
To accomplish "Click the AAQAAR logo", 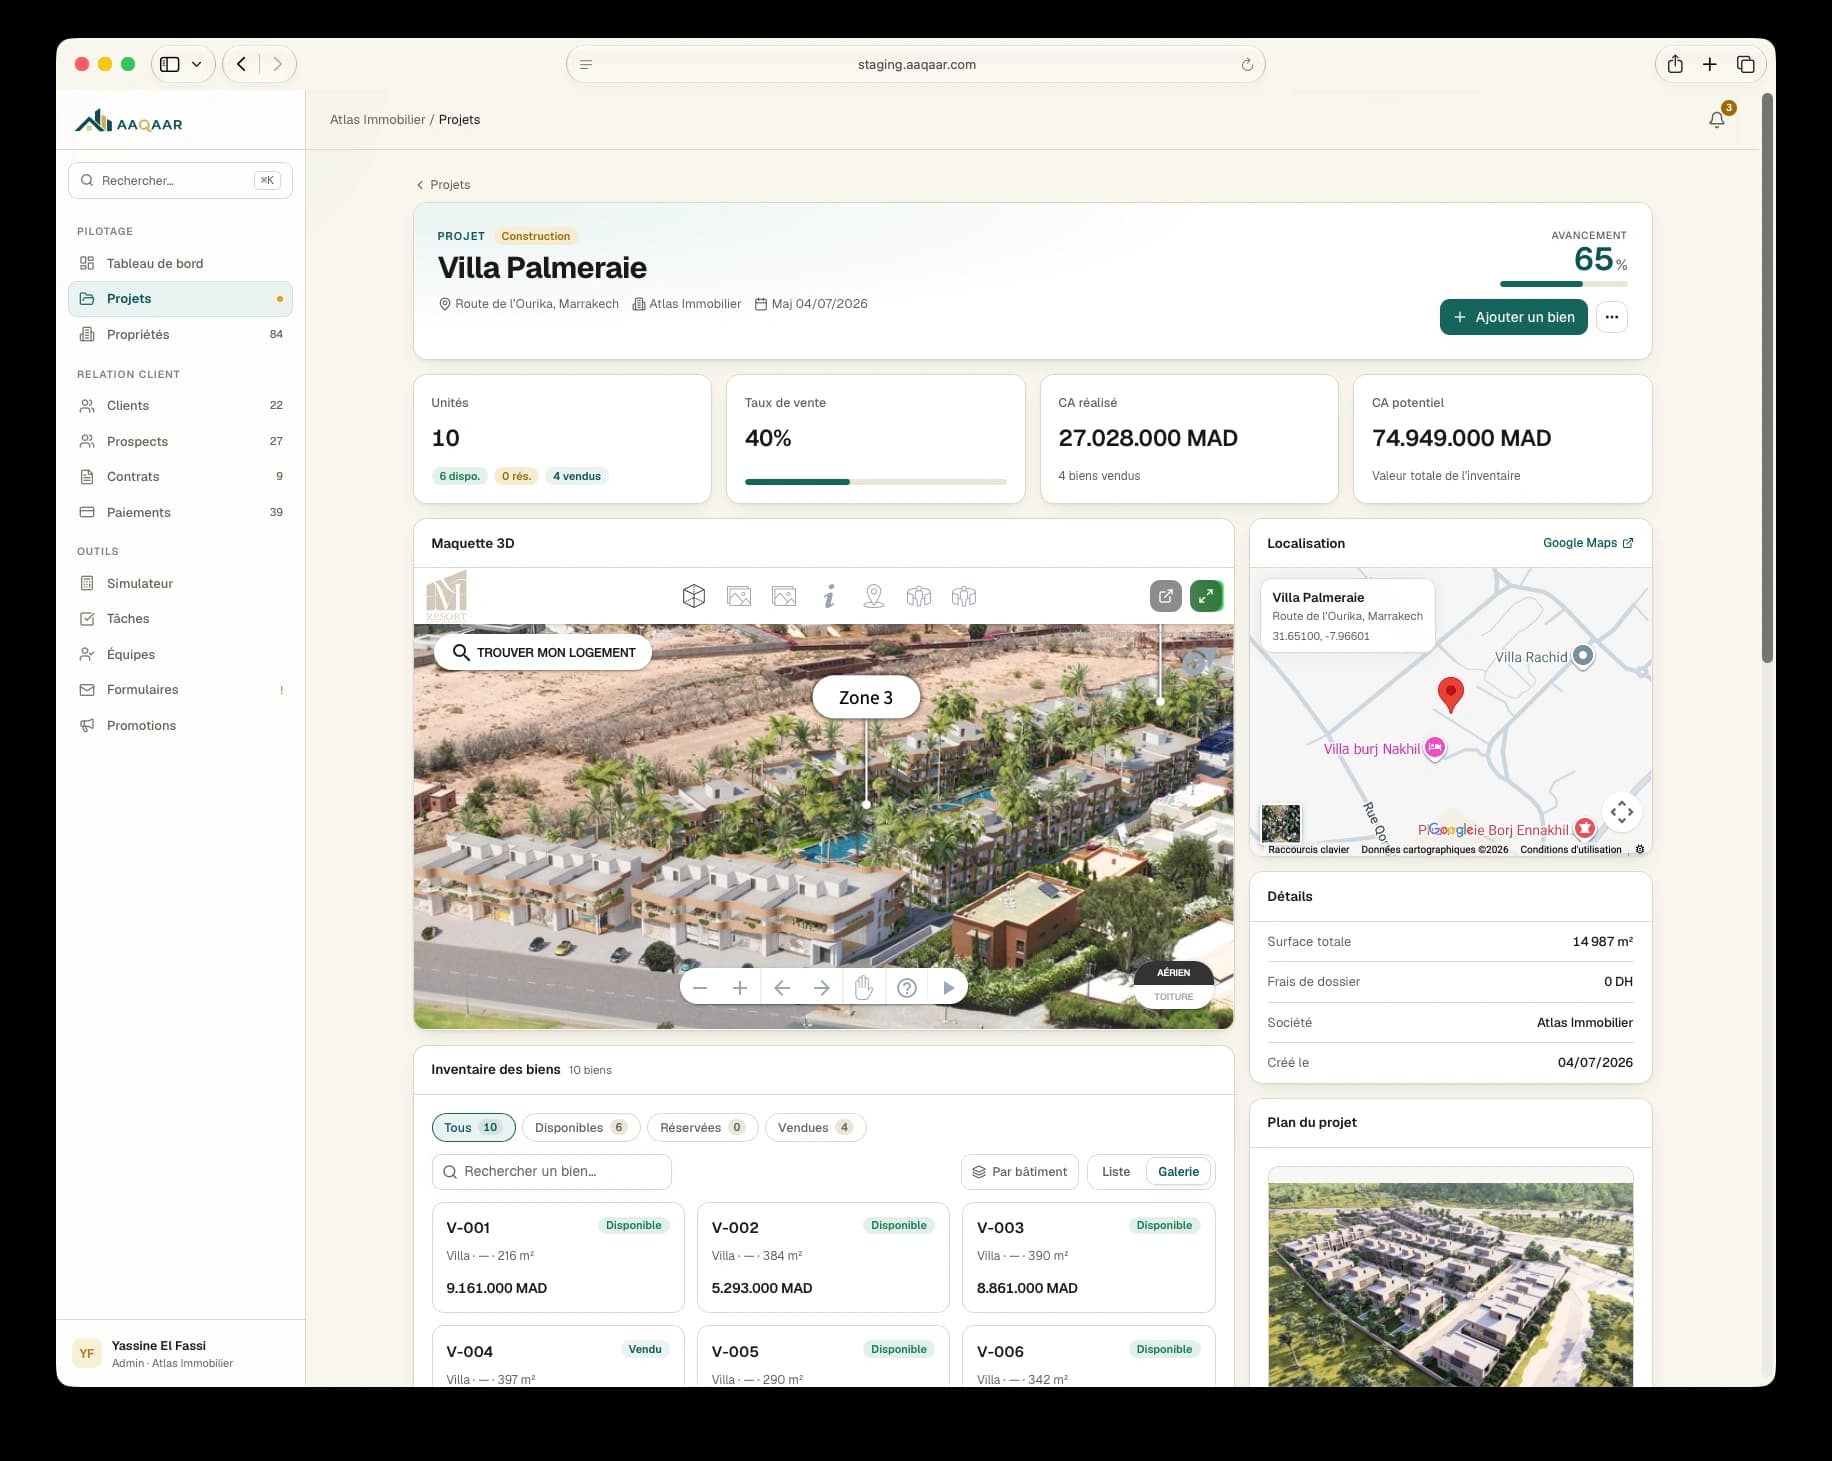I will click(x=129, y=121).
